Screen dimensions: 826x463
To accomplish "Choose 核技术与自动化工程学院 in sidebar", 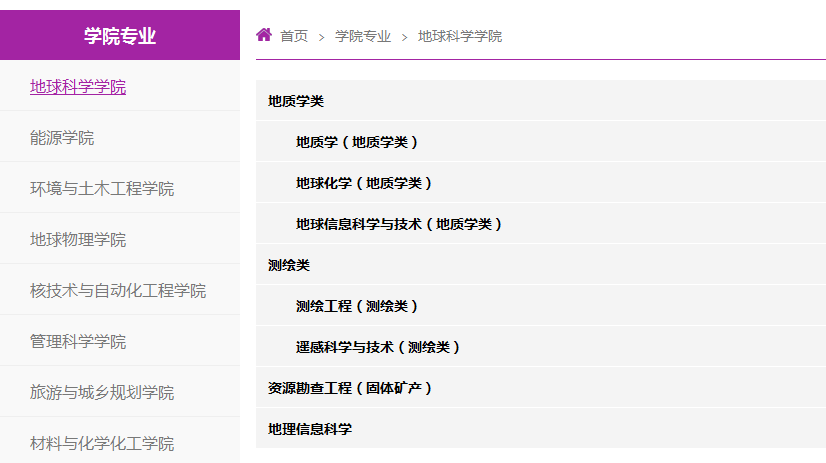I will (x=118, y=291).
